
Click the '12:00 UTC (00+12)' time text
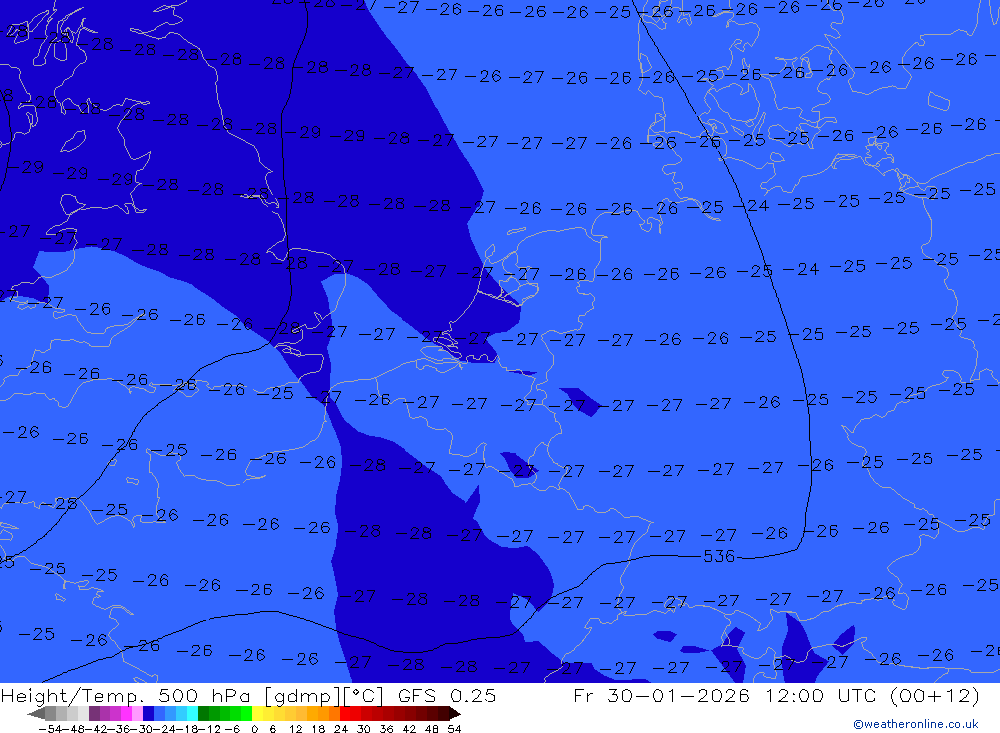872,695
